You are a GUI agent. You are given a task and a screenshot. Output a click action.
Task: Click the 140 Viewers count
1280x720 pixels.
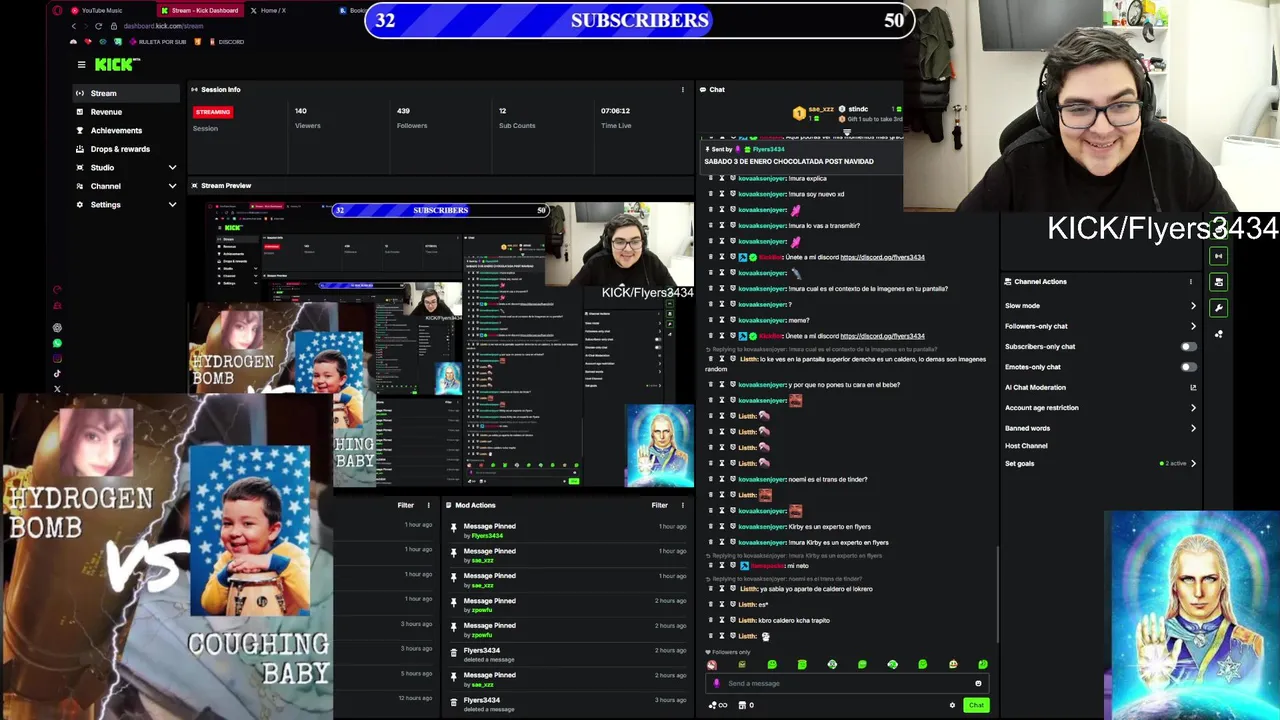click(x=300, y=111)
